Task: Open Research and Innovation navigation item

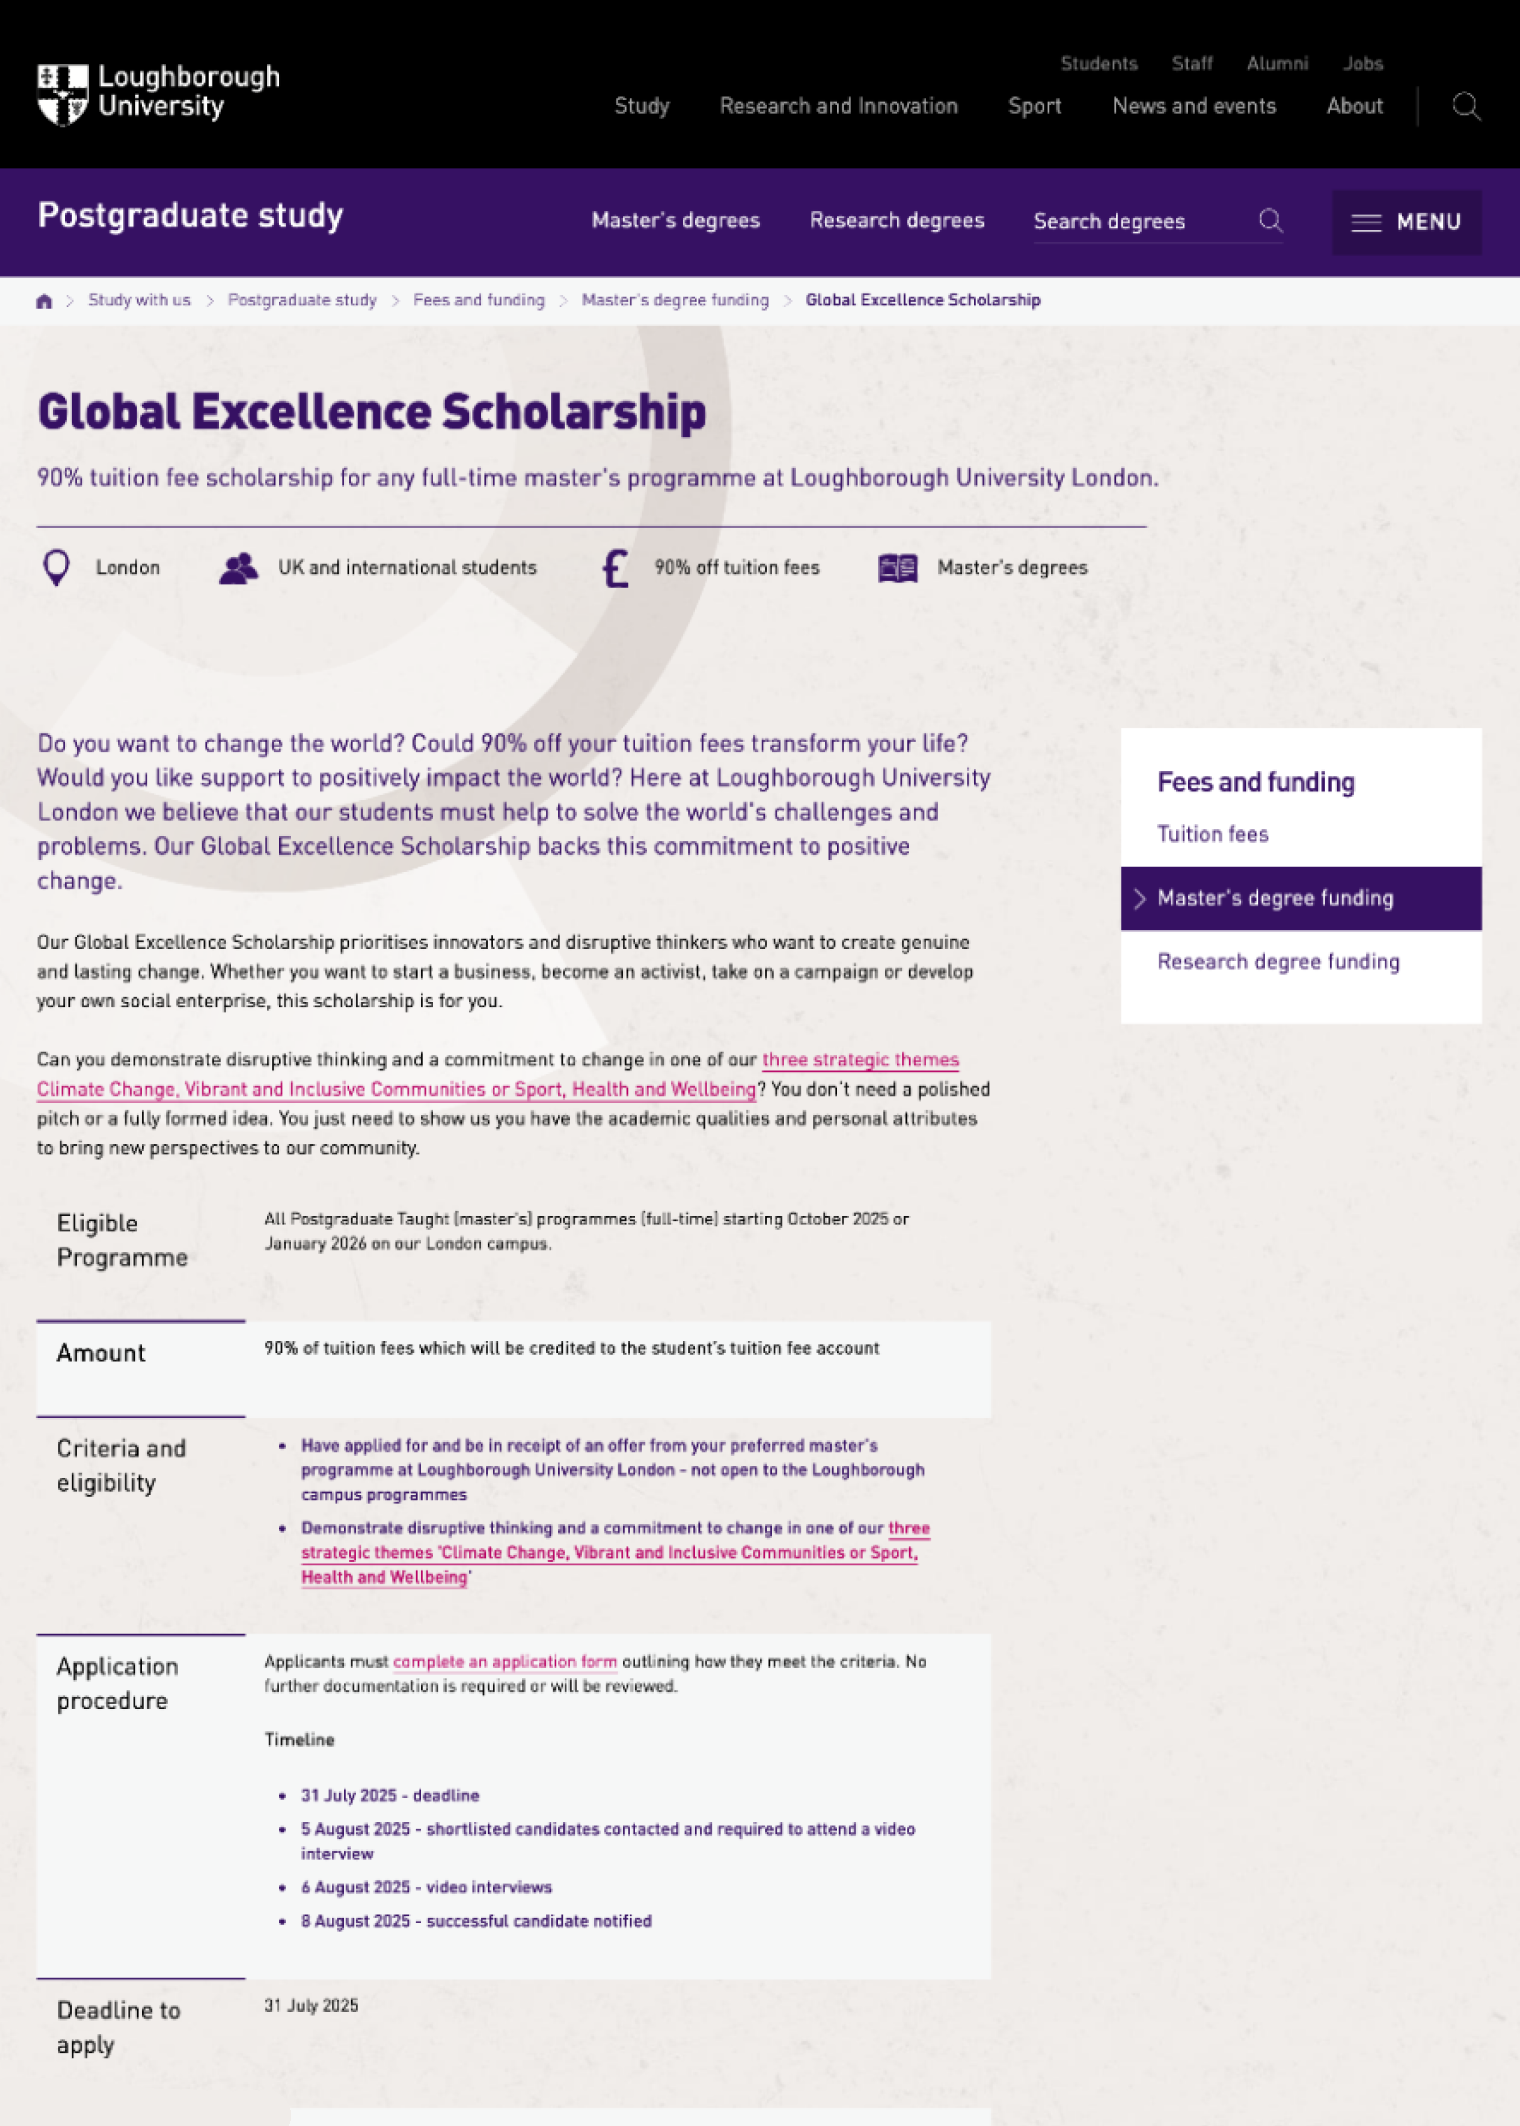Action: click(x=838, y=106)
